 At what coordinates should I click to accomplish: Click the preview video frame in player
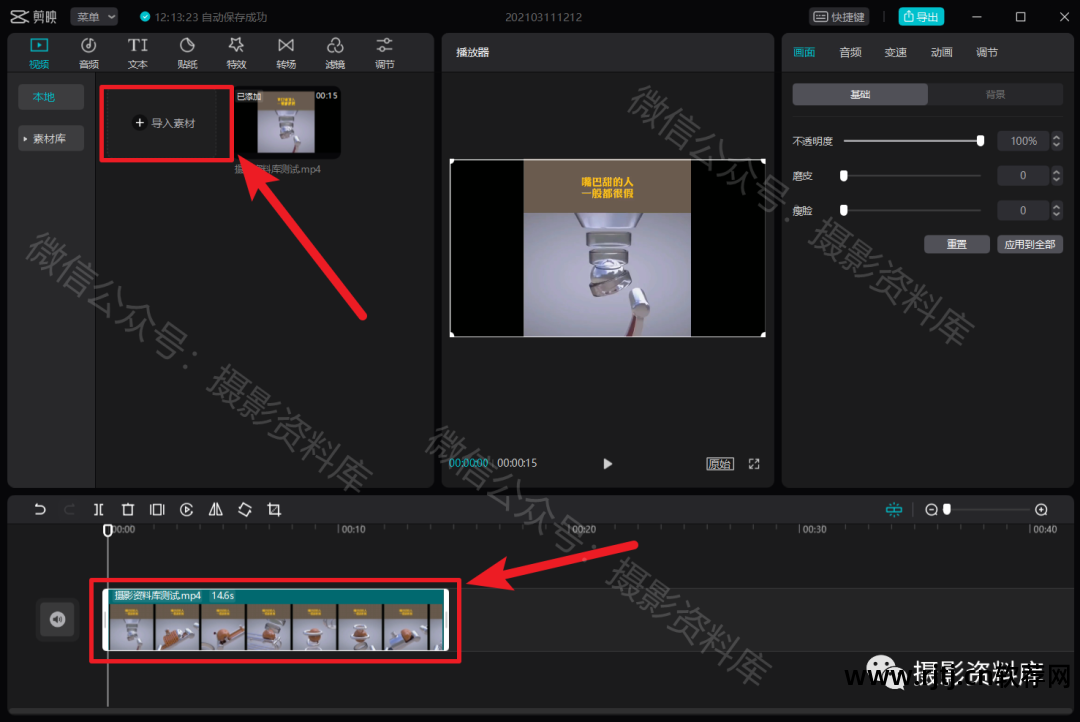tap(607, 248)
